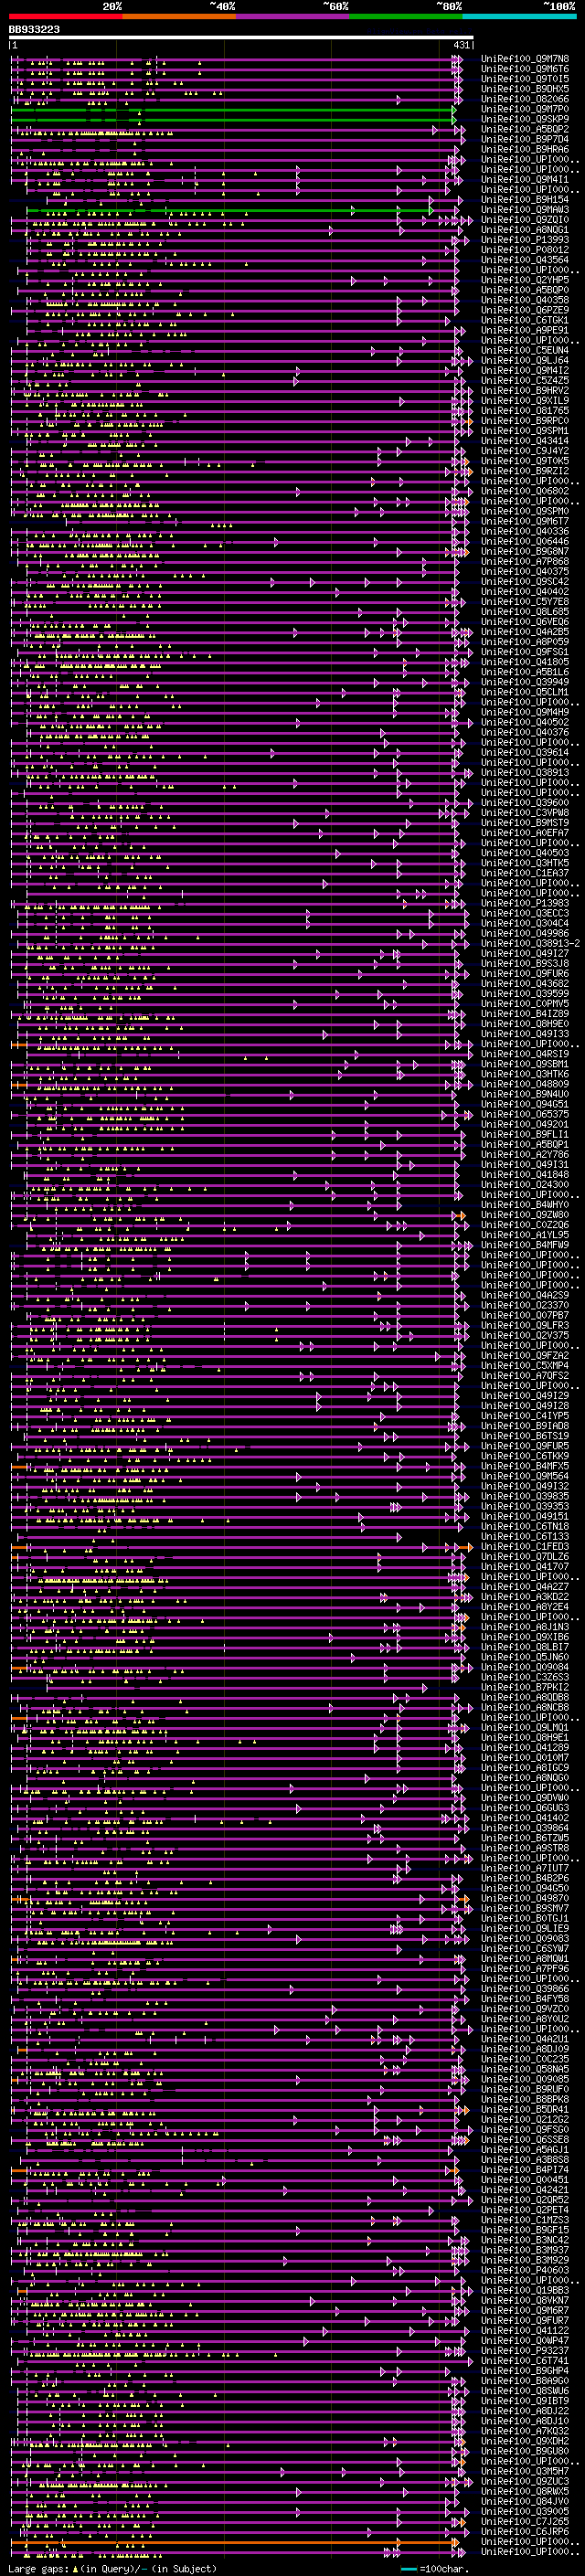Open hit UniRef100_B9RPC0

pos(525,421)
